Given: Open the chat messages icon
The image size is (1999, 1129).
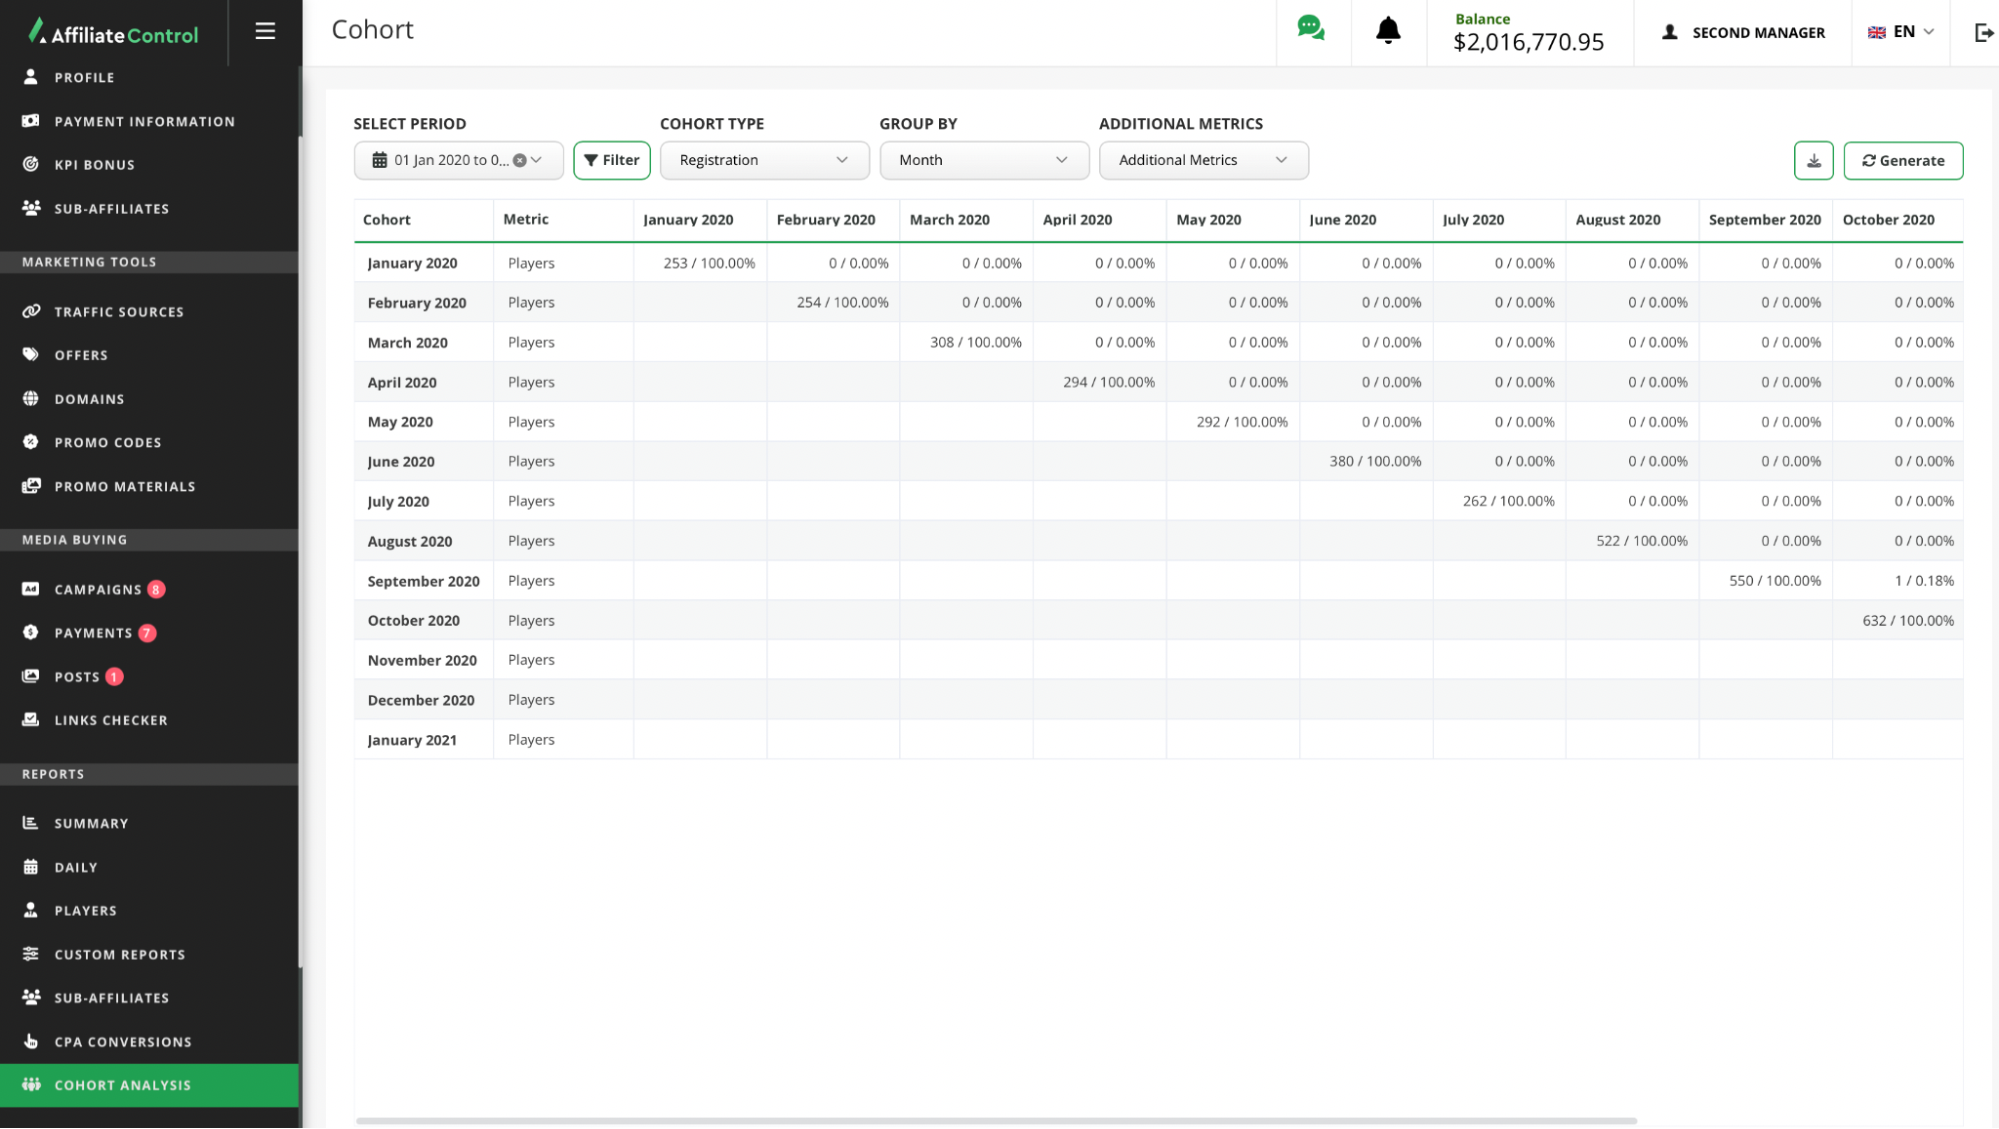Looking at the screenshot, I should 1310,29.
